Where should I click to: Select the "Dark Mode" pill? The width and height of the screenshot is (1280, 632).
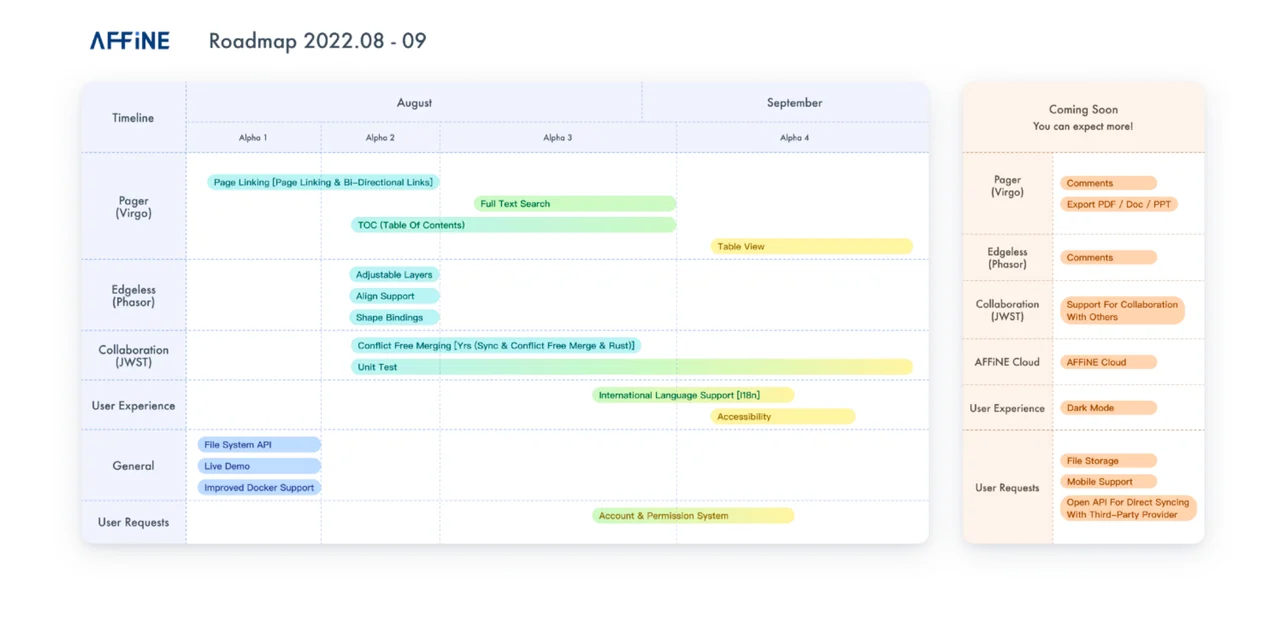(1108, 408)
